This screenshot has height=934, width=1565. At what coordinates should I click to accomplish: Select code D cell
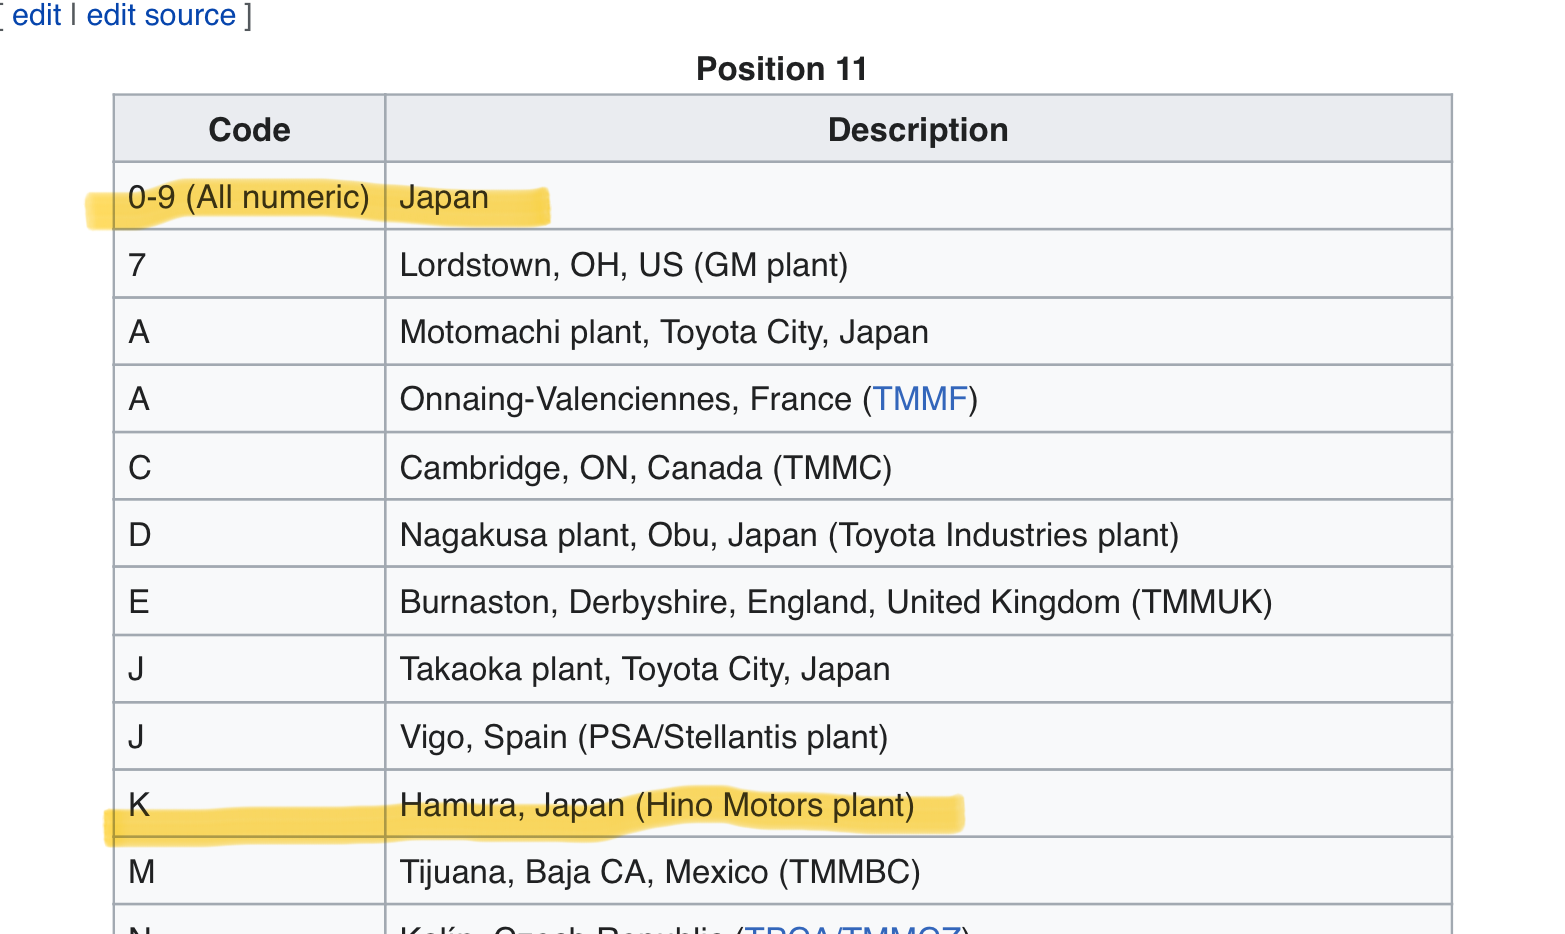249,533
